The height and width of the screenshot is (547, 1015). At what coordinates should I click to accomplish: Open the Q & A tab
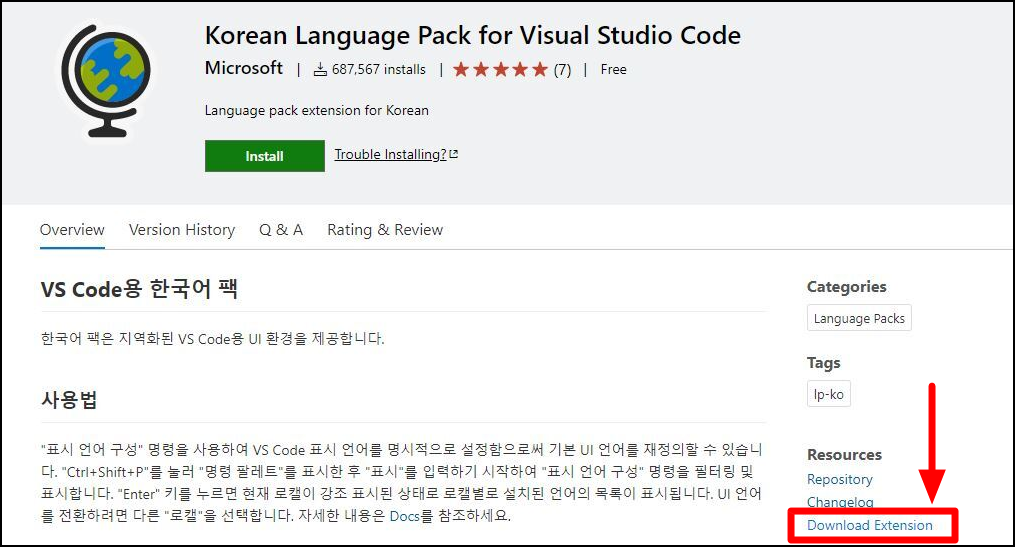(x=281, y=230)
